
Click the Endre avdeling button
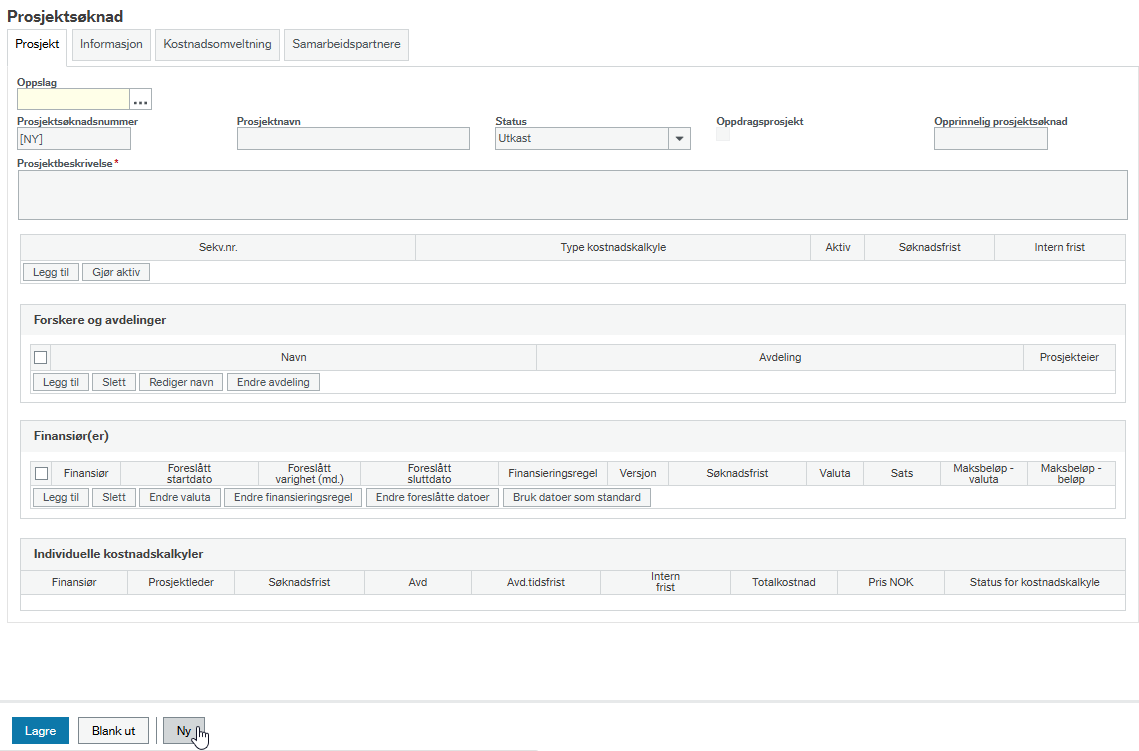pyautogui.click(x=273, y=382)
